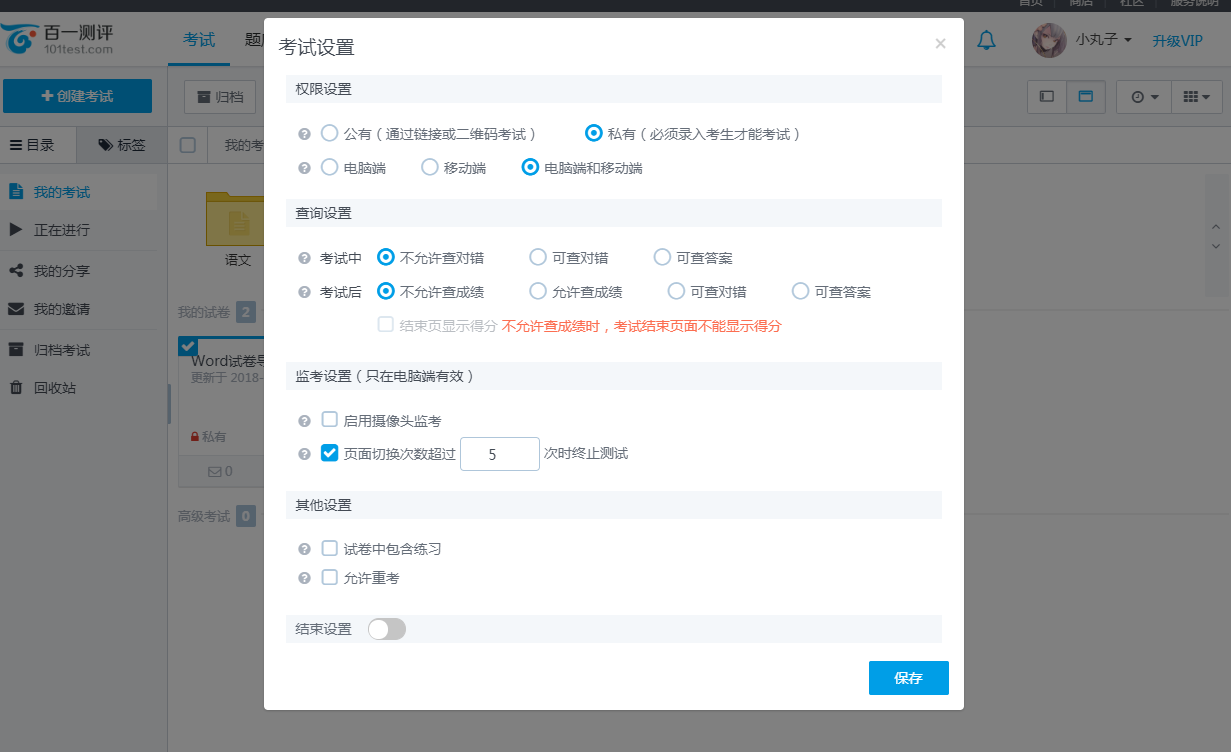Click help icon beside 电脑端 option
The height and width of the screenshot is (752, 1231).
(x=304, y=168)
